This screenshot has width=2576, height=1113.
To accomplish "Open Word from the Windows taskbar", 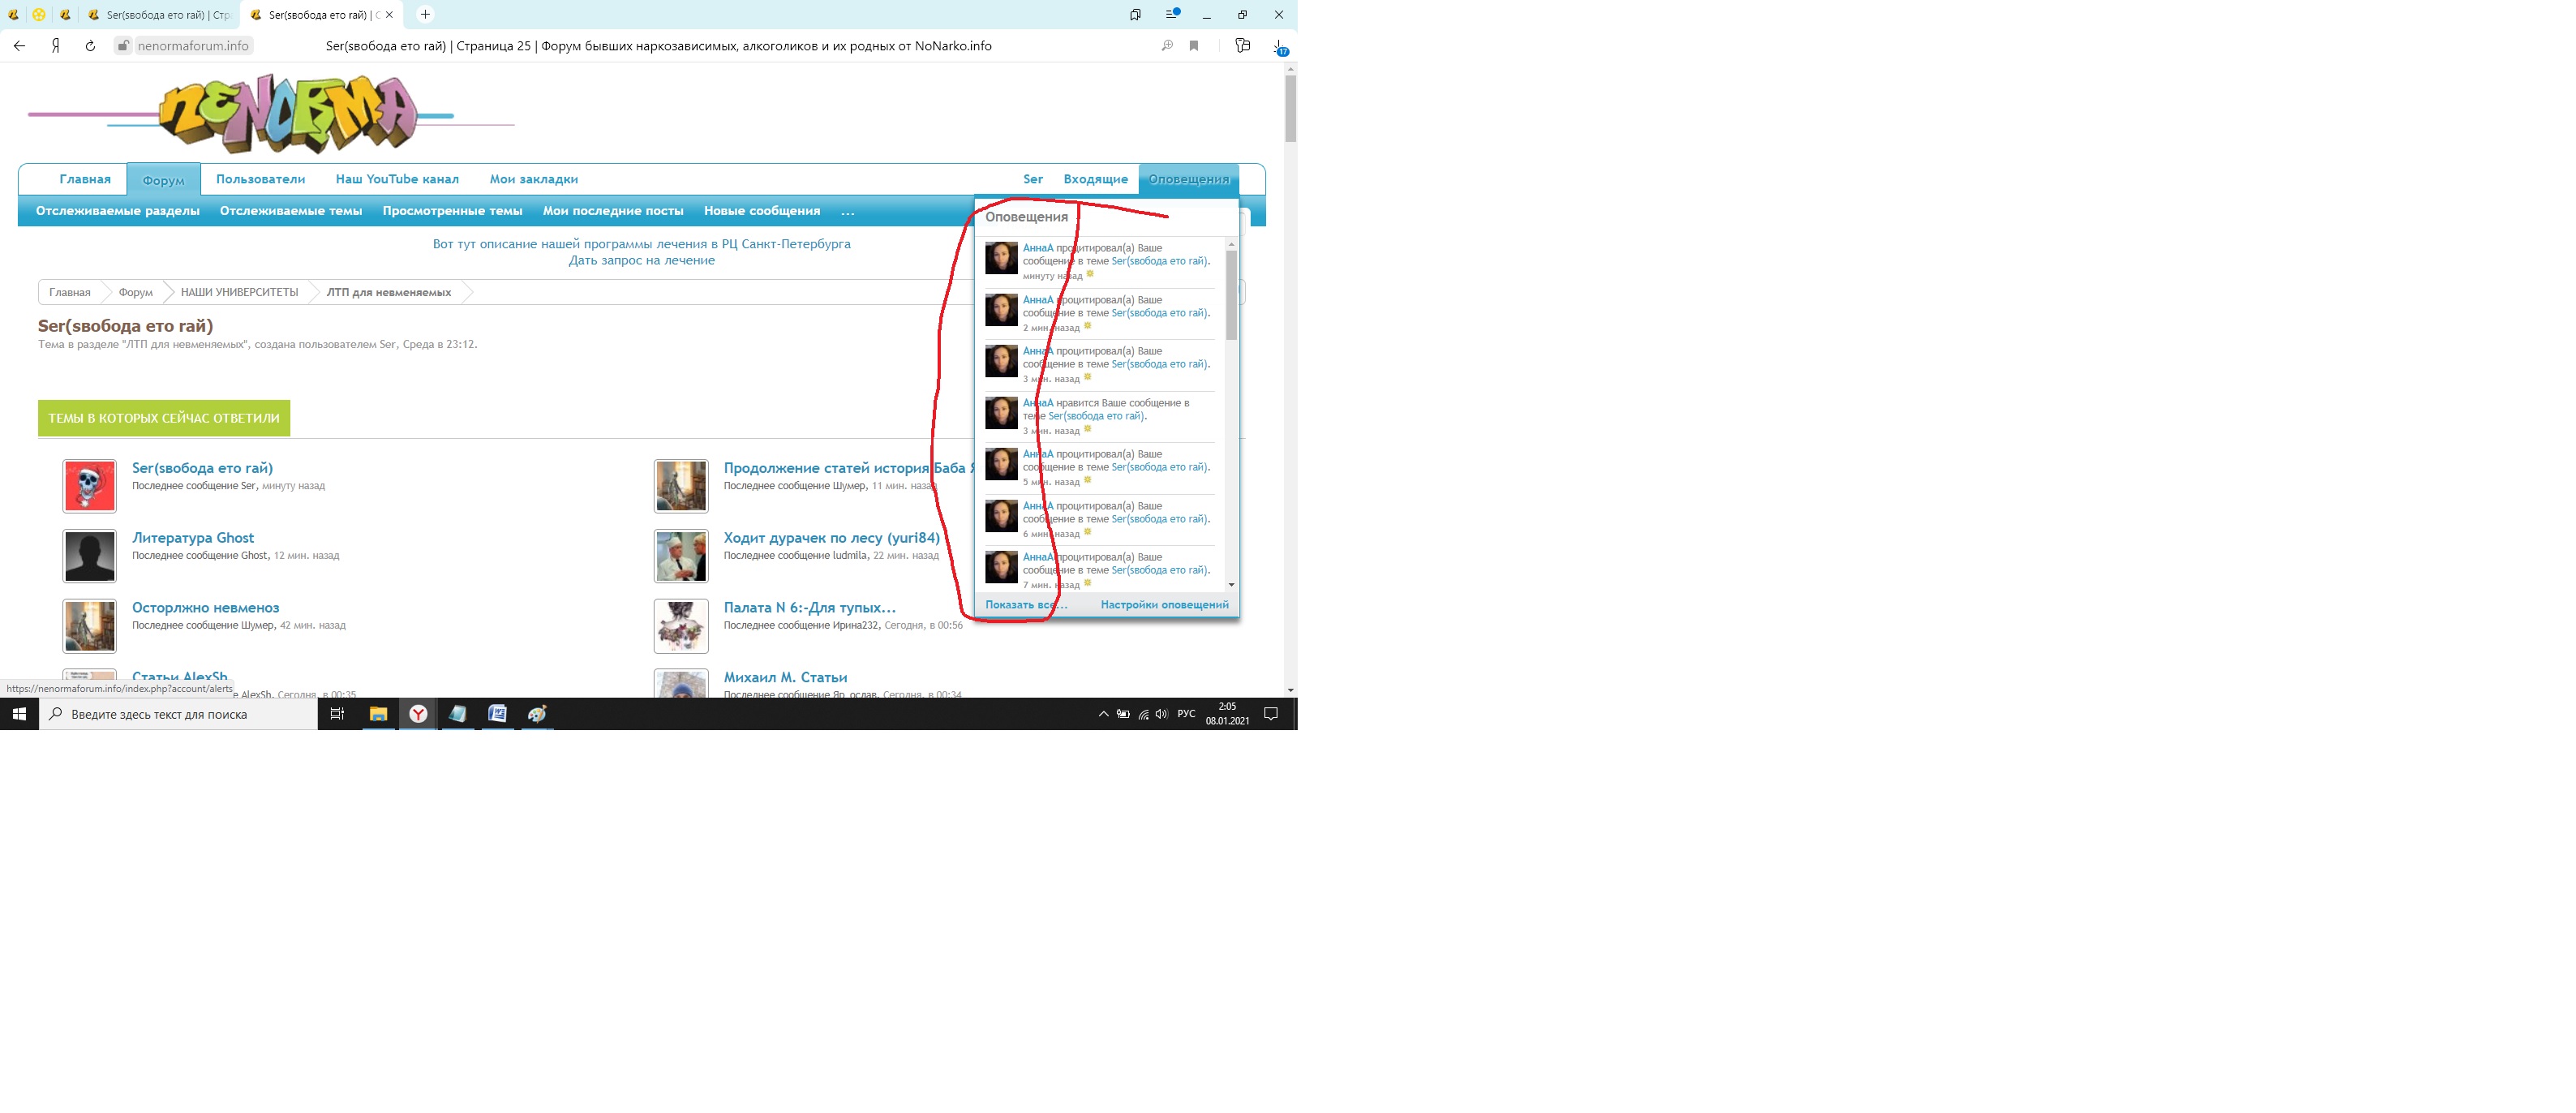I will click(x=497, y=714).
